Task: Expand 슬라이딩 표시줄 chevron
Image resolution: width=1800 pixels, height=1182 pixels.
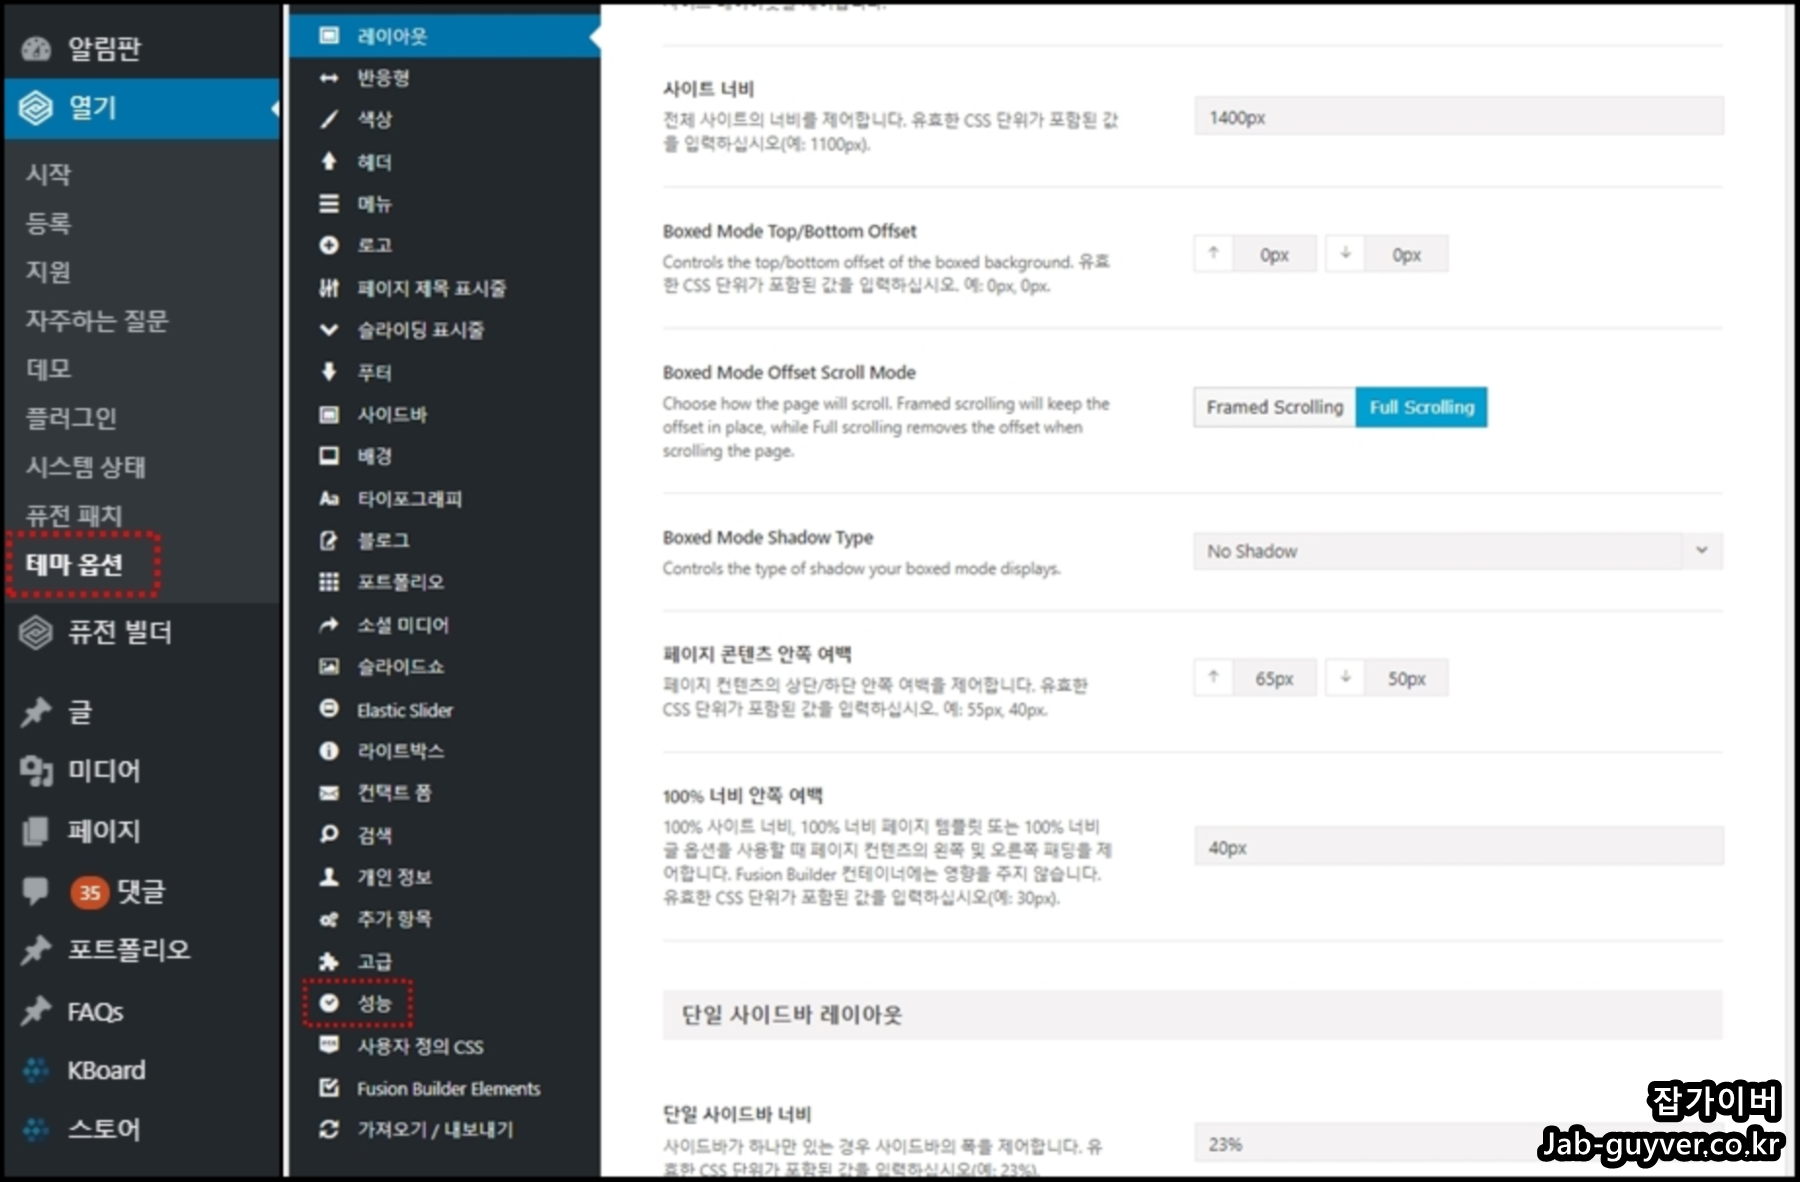Action: [329, 330]
